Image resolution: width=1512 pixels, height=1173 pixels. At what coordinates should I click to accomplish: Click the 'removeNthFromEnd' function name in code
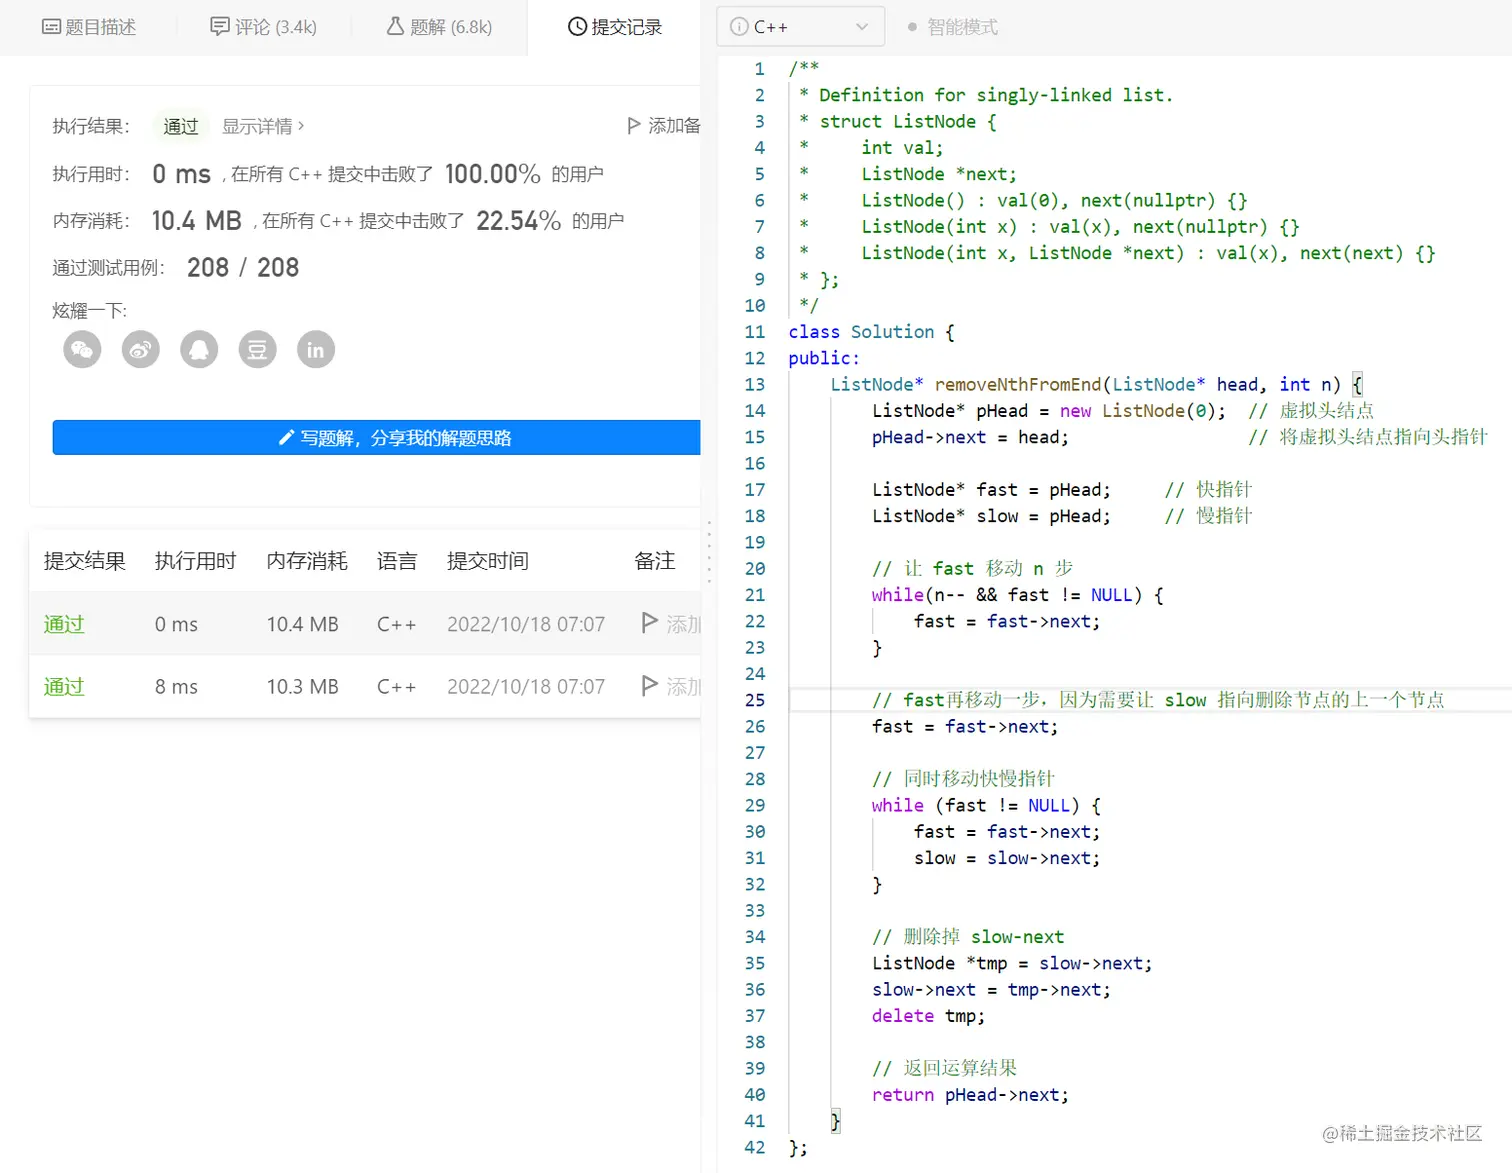click(1018, 384)
